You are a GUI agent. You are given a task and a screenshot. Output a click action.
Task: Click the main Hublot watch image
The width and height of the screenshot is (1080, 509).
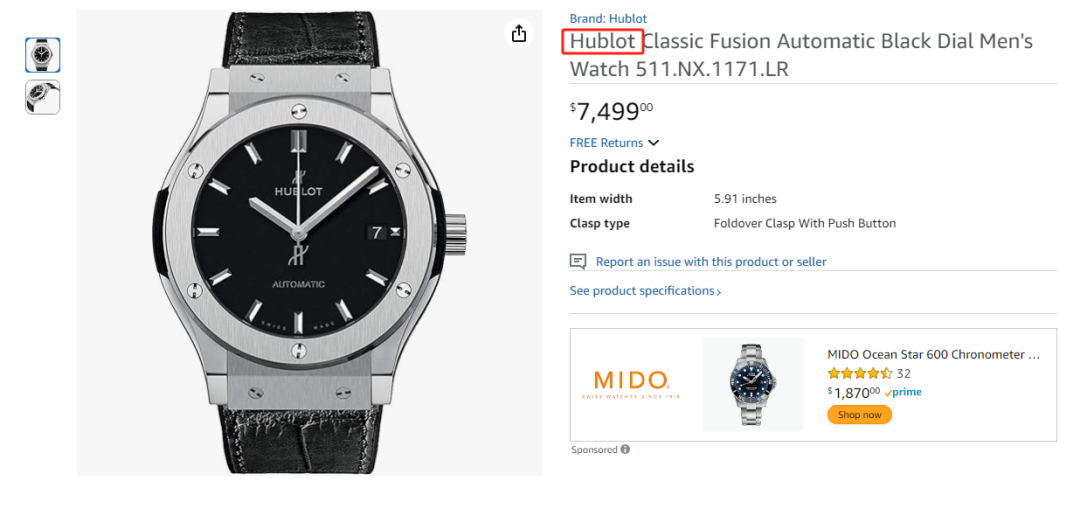tap(310, 243)
